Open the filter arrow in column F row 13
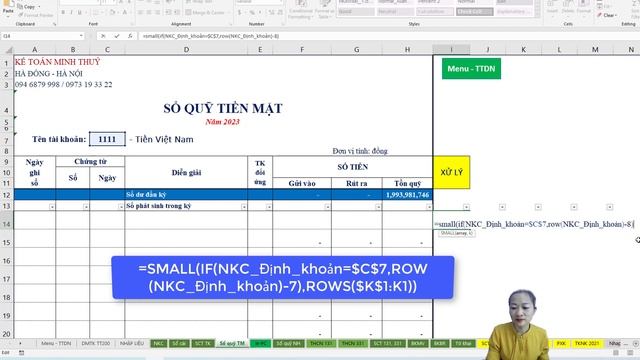640x360 pixels. click(x=327, y=207)
